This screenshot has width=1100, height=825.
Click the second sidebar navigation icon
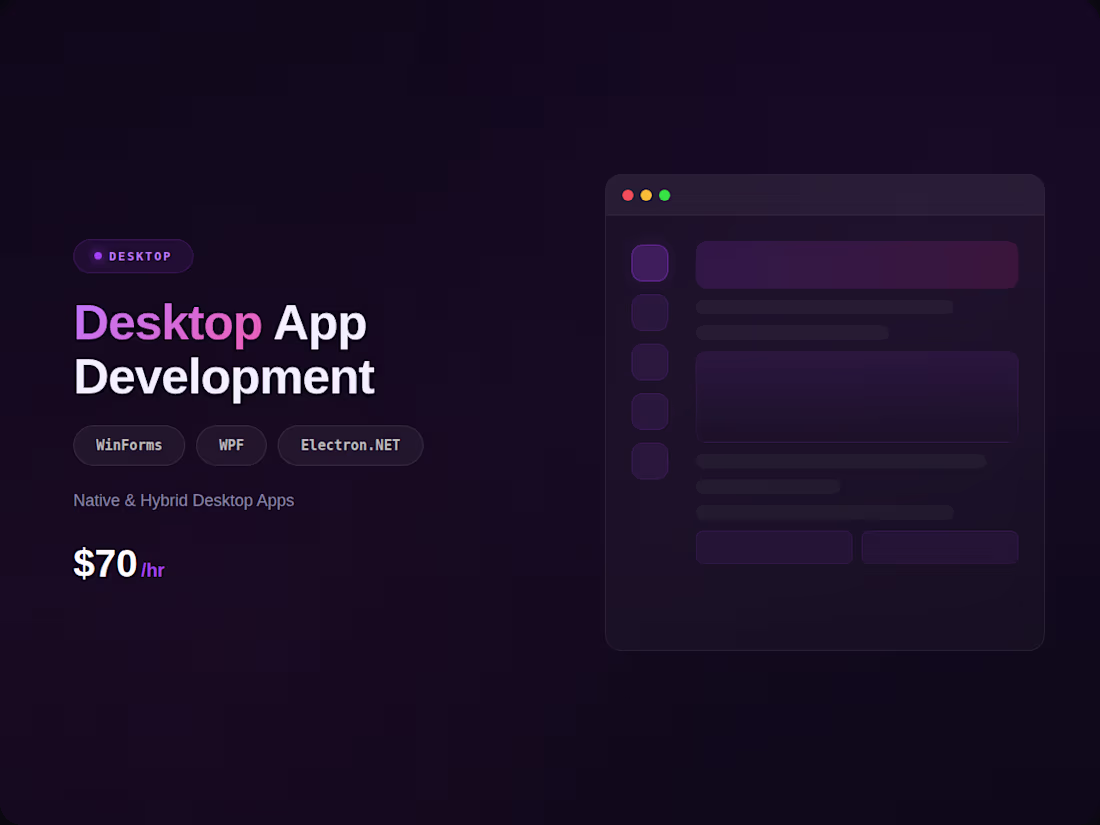click(x=650, y=312)
